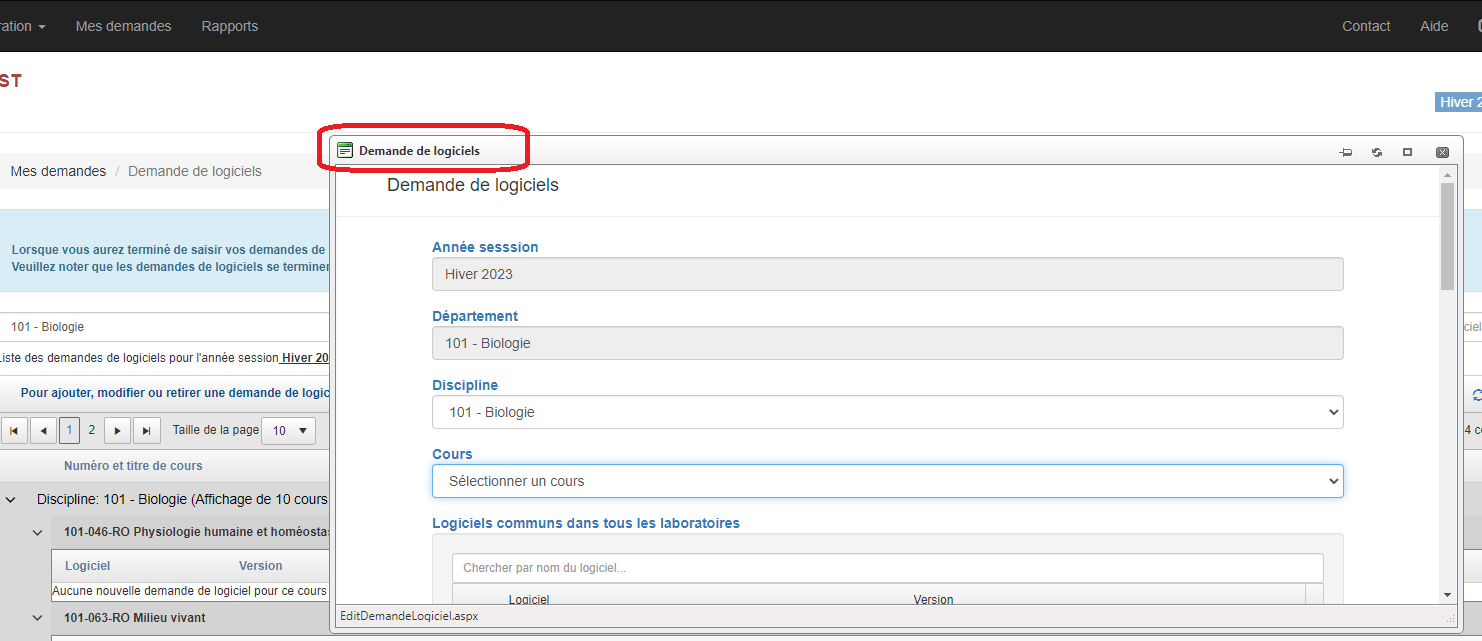Click the software name search field
Viewport: 1482px width, 641px height.
[887, 568]
